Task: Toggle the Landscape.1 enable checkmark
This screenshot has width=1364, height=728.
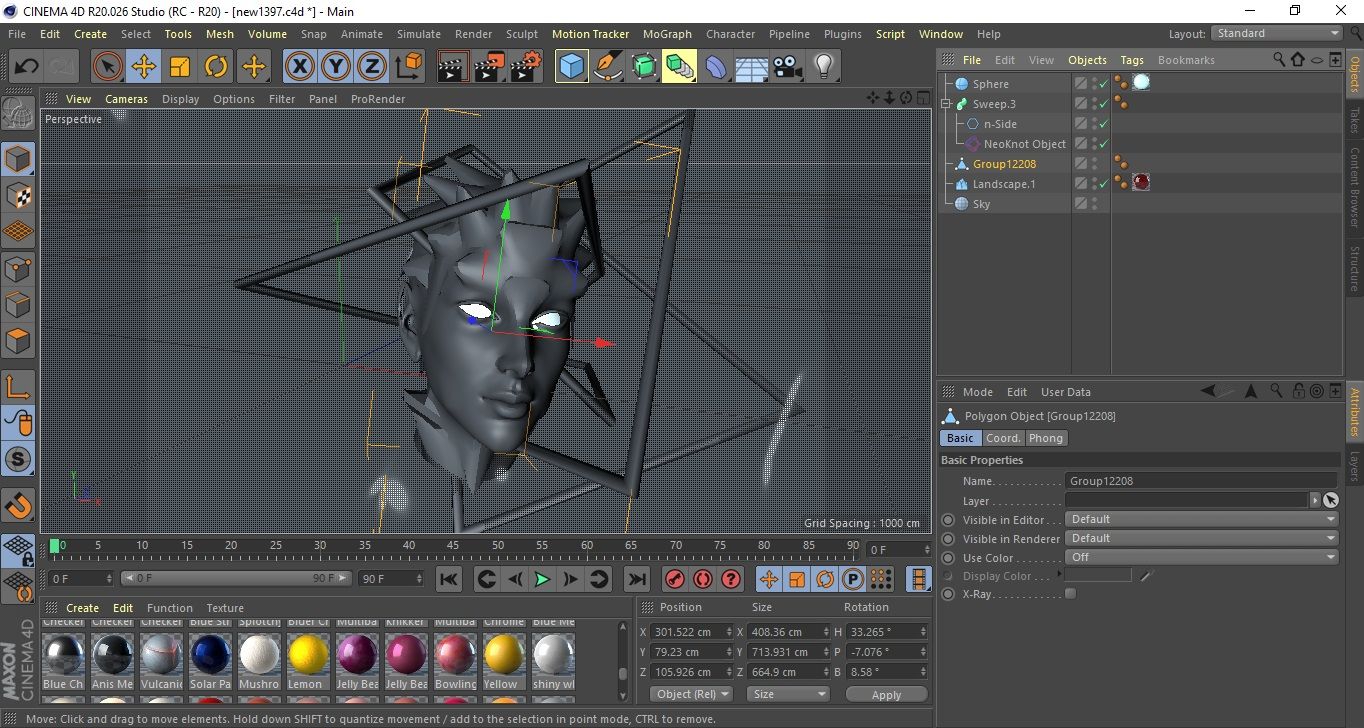Action: pyautogui.click(x=1104, y=184)
